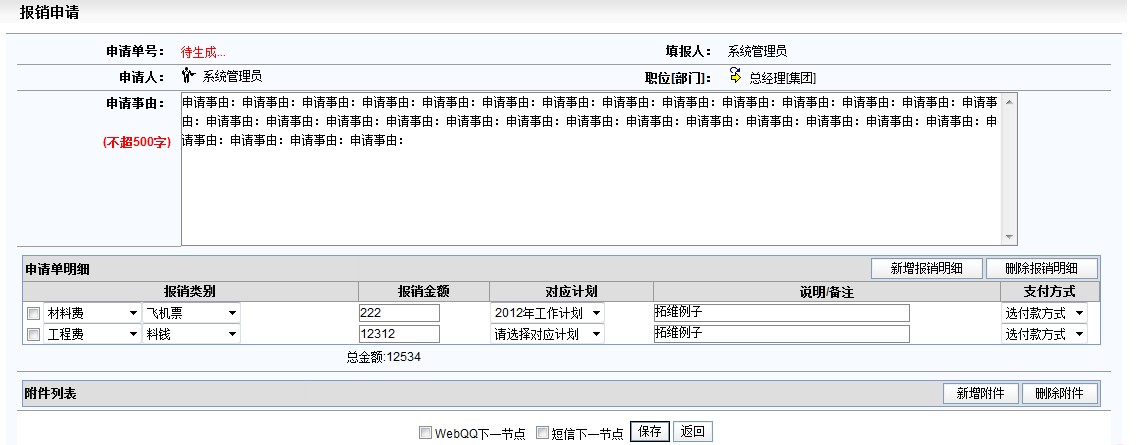Click the 返回 button
This screenshot has width=1142, height=445.
click(692, 432)
